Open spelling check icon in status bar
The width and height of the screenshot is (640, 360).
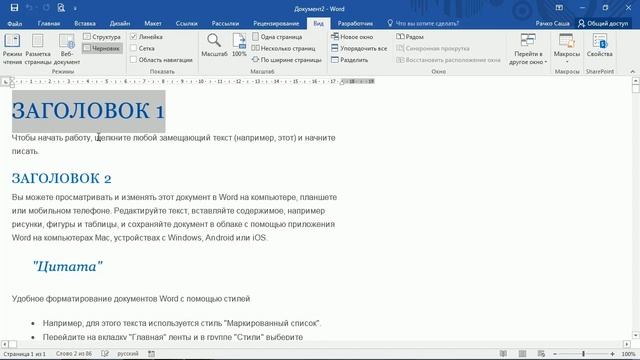pos(105,354)
